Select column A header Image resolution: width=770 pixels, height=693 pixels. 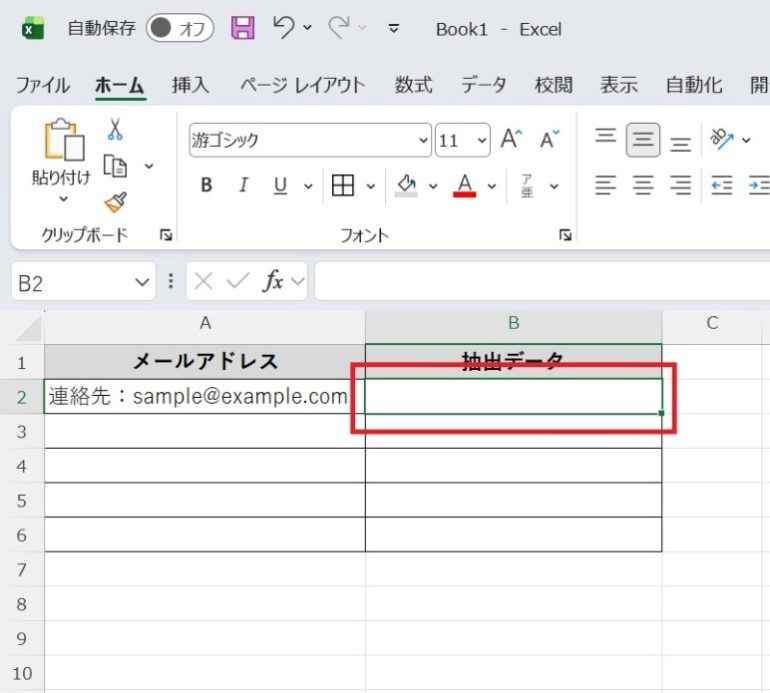coord(205,323)
